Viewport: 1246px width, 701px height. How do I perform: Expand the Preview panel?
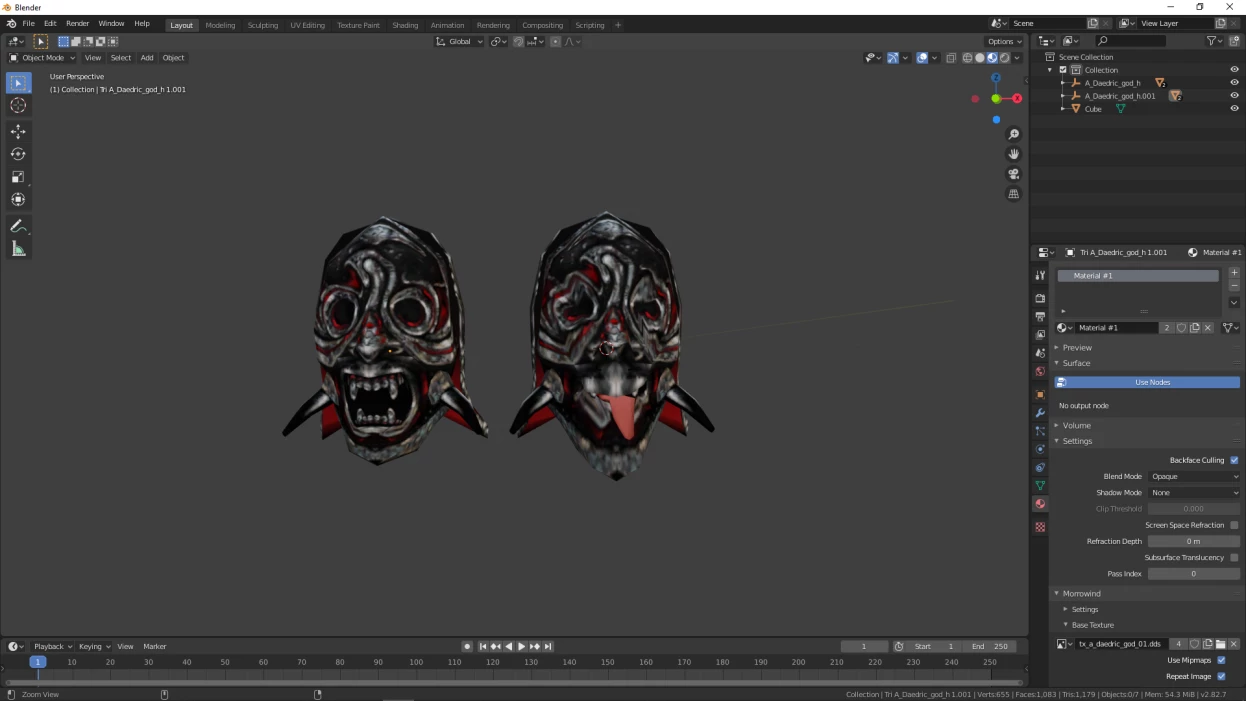pos(1077,348)
